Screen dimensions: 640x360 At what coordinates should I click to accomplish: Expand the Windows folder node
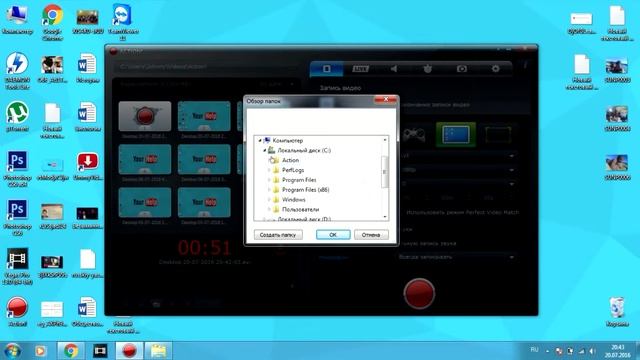(x=269, y=200)
